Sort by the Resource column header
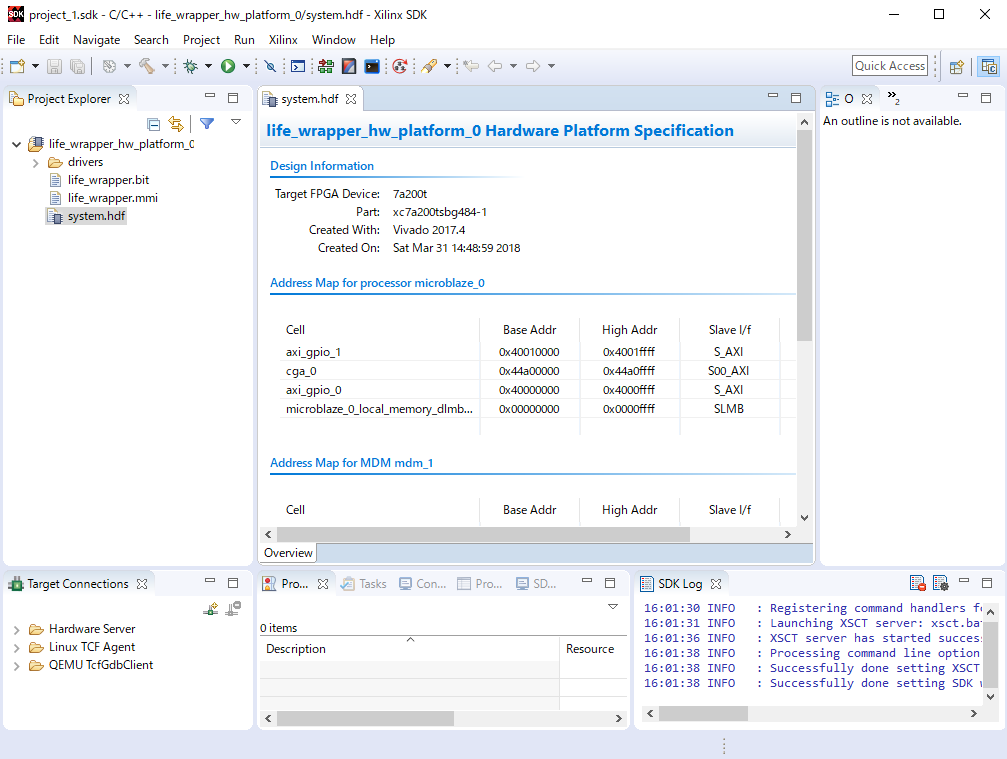This screenshot has width=1007, height=759. (x=593, y=649)
